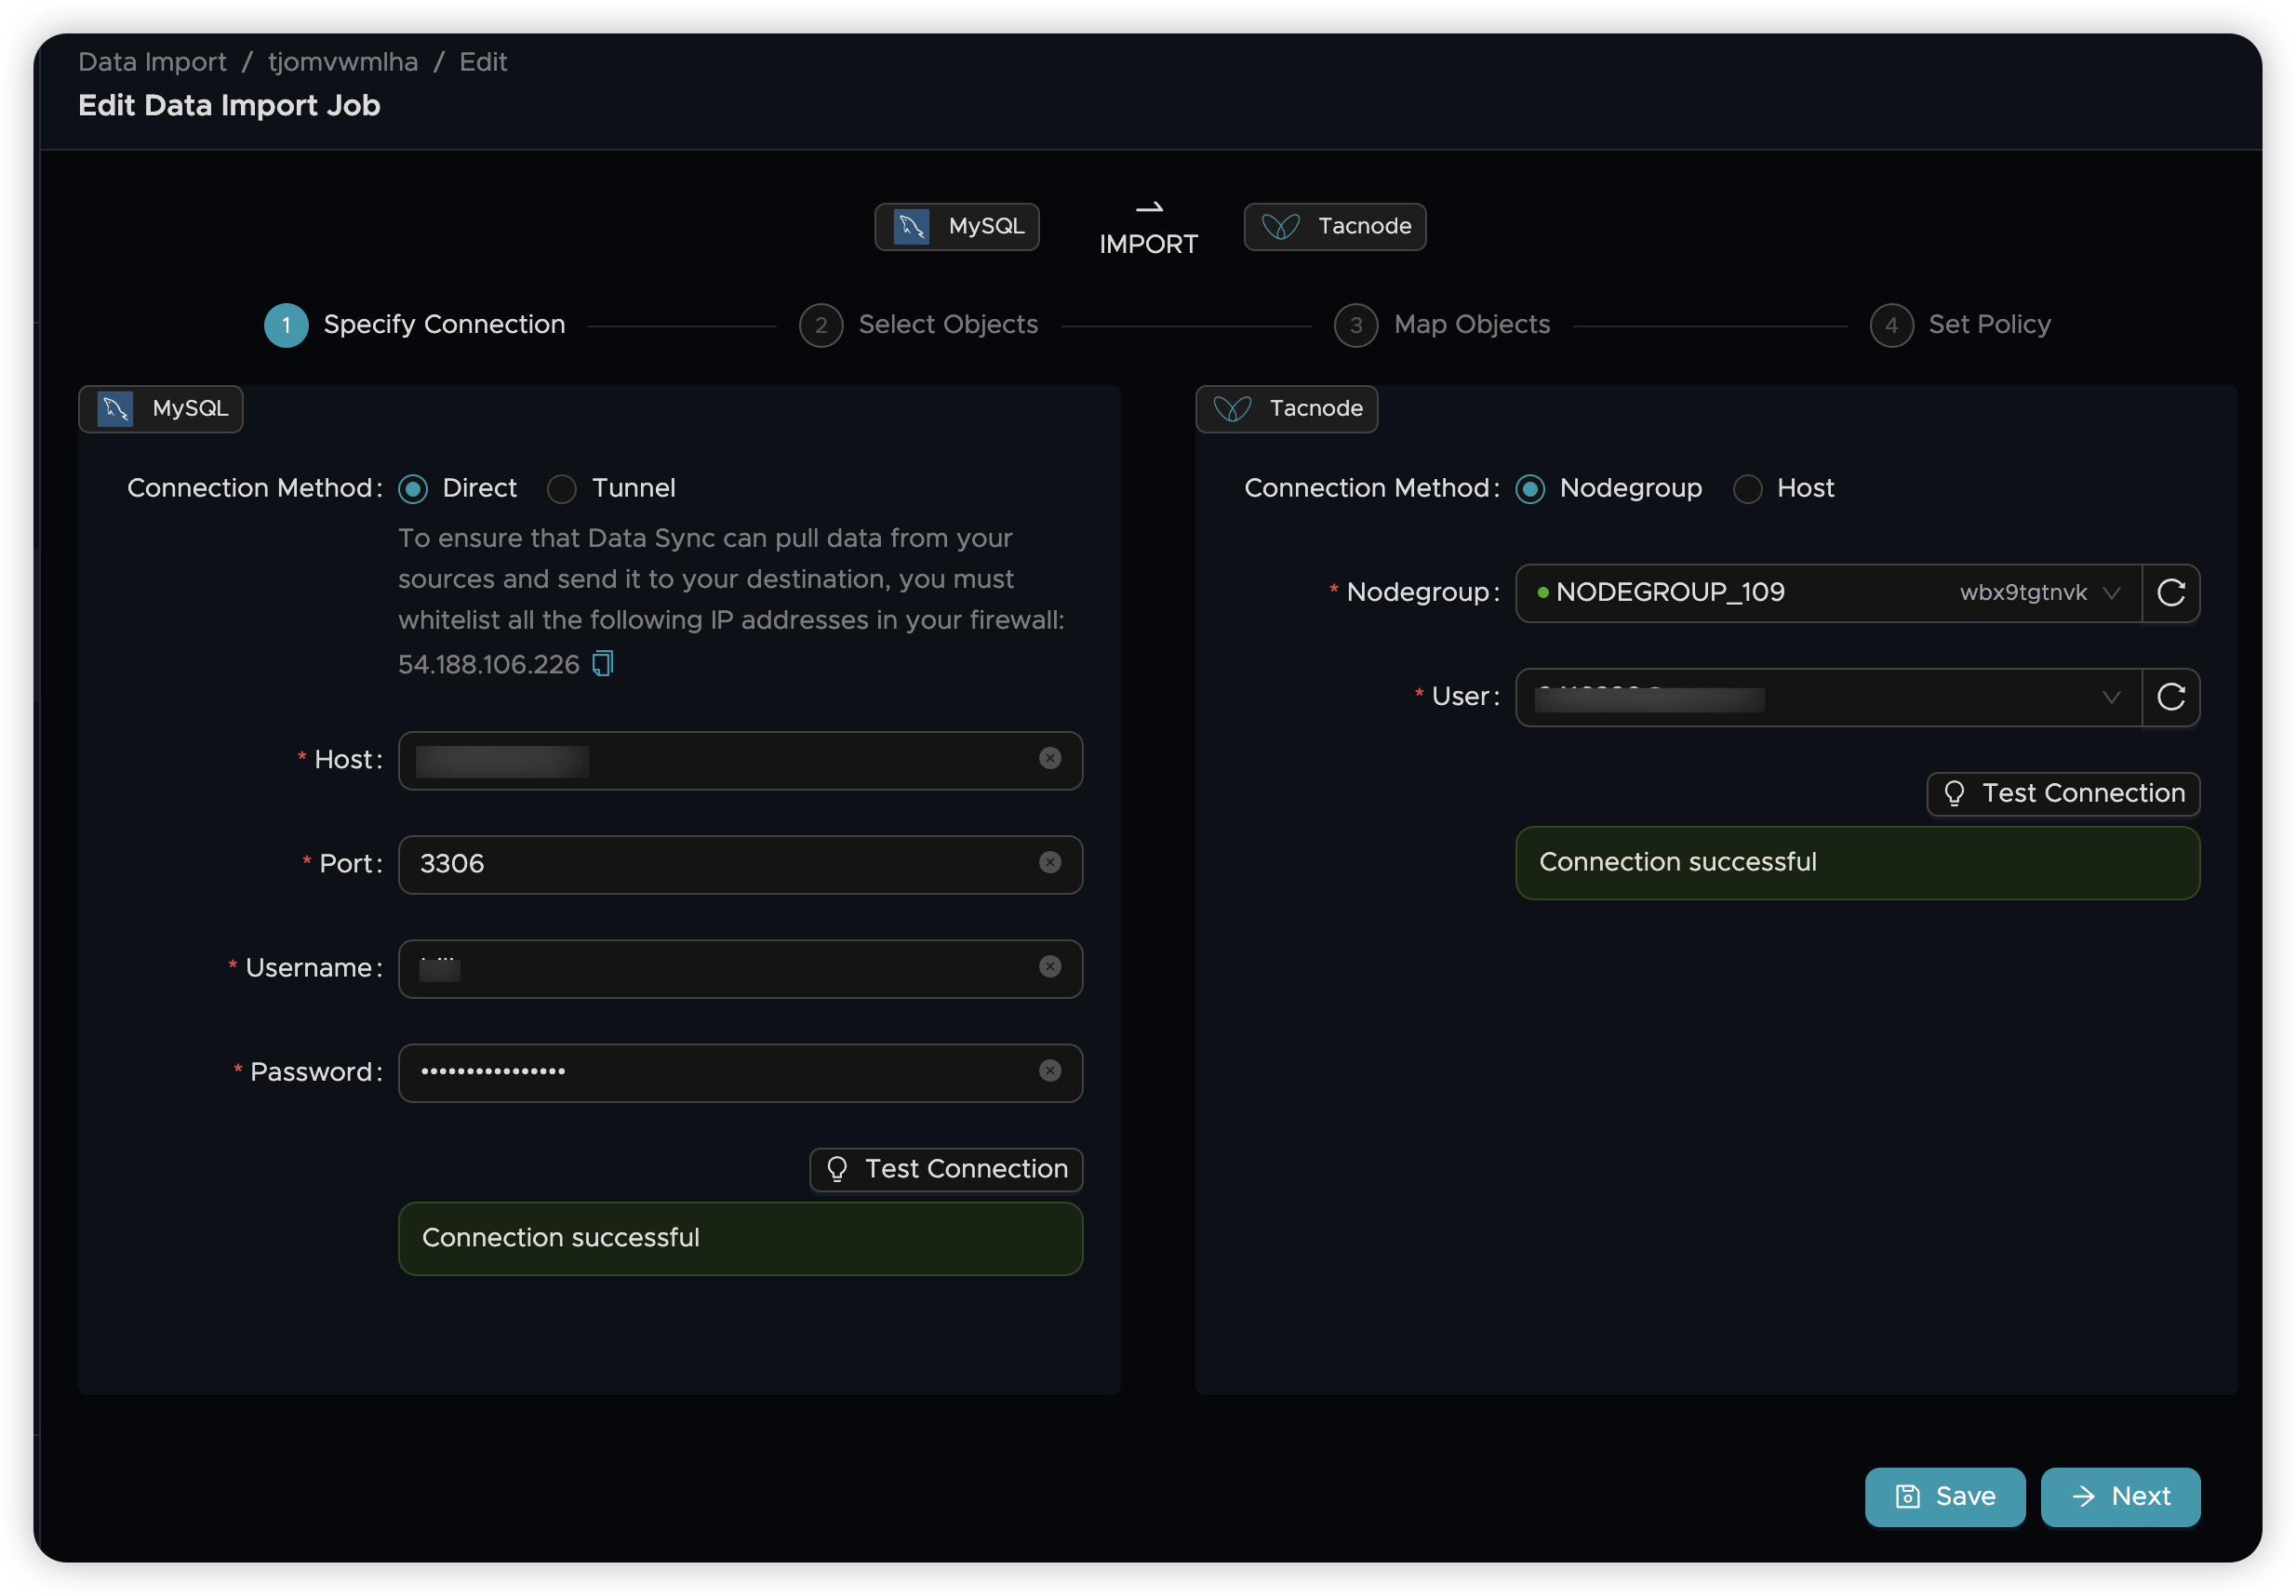Go to step 3 Map Objects
The width and height of the screenshot is (2296, 1596).
pos(1442,325)
